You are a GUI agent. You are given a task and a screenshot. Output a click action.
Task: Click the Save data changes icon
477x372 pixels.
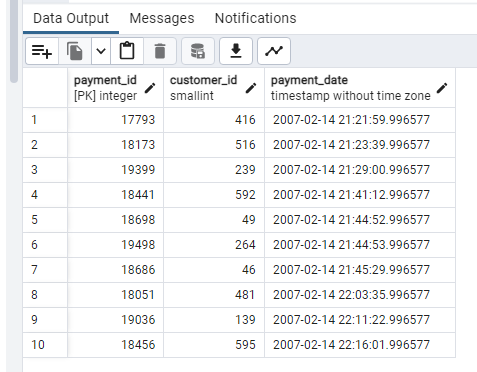point(198,51)
